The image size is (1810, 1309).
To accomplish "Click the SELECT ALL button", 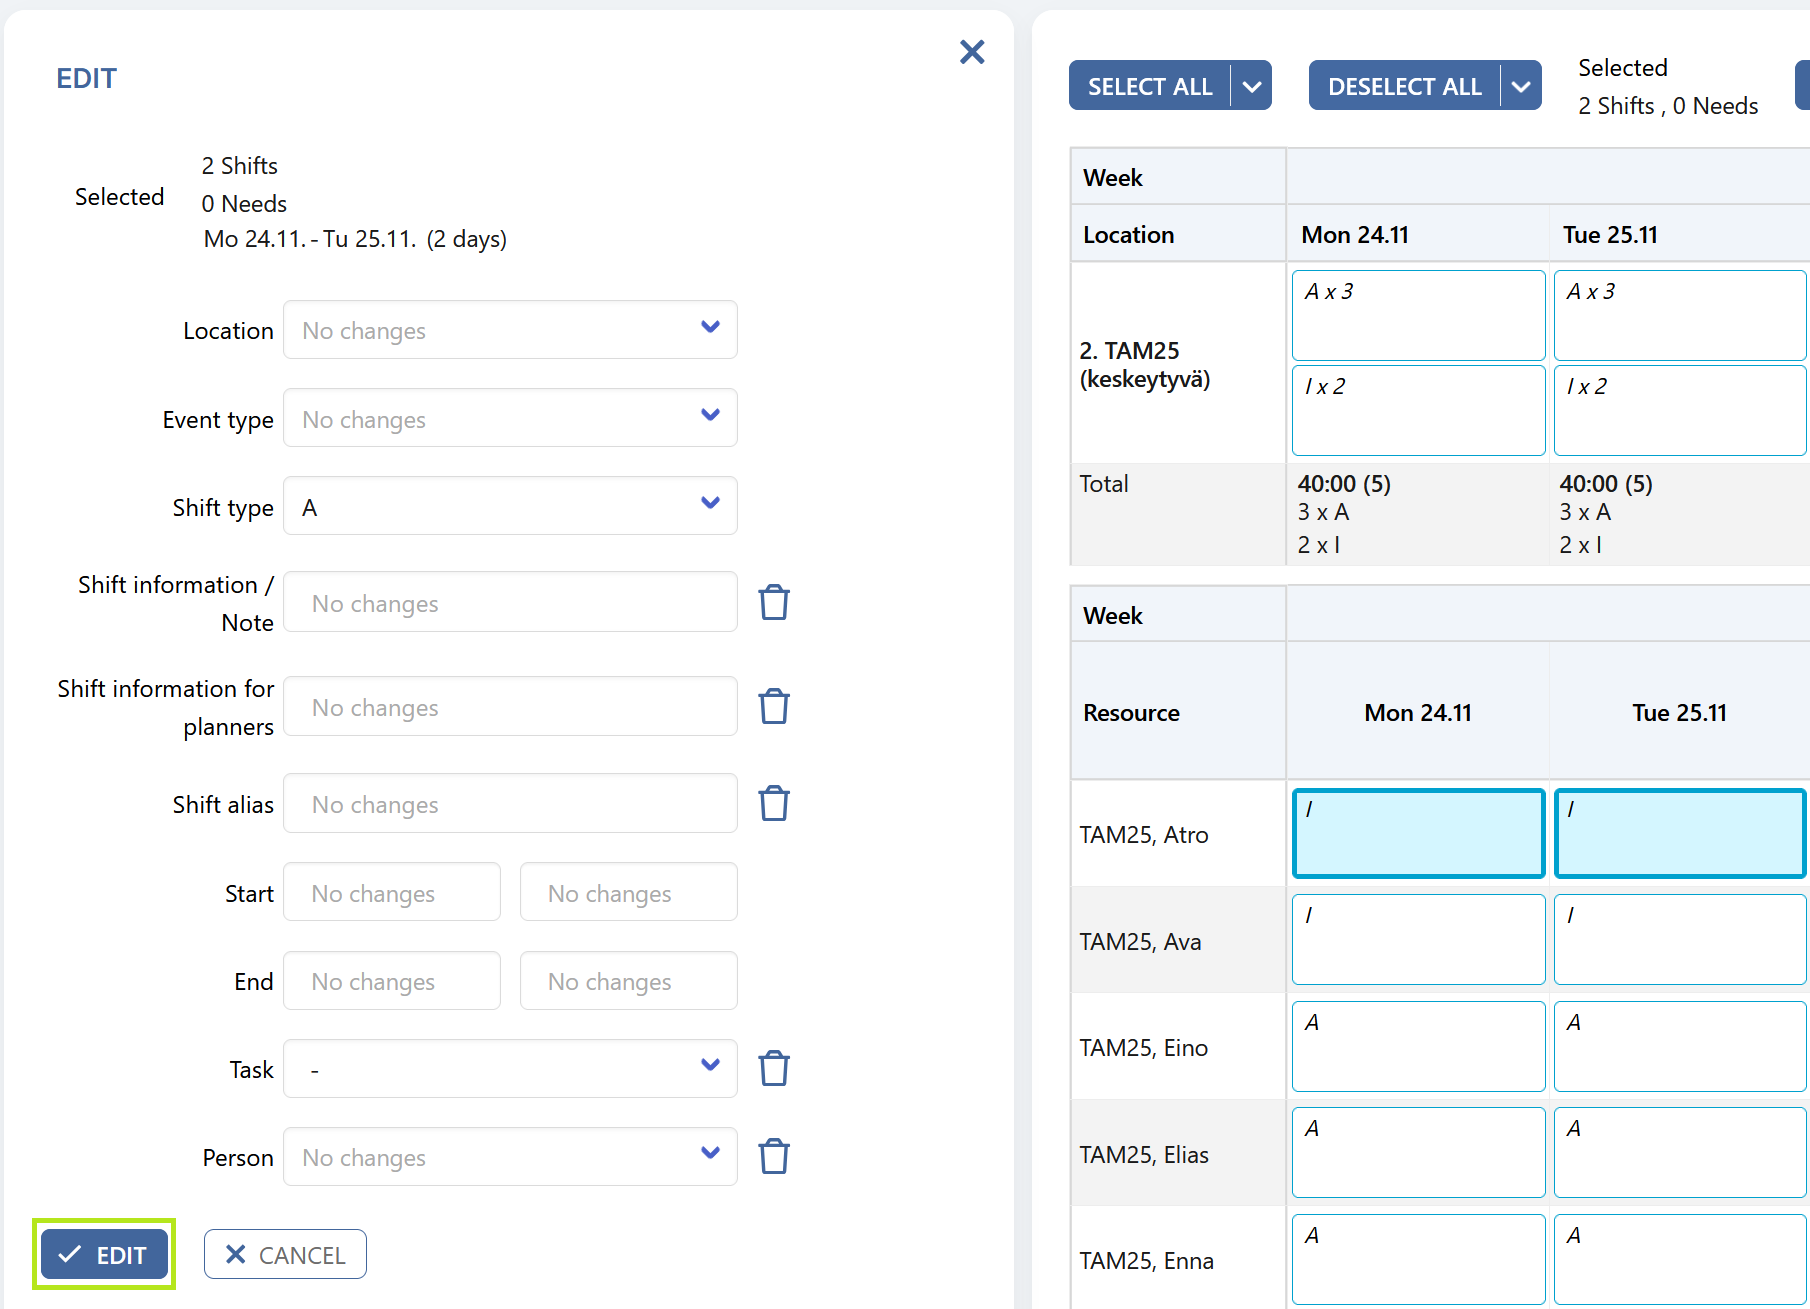I will 1150,86.
